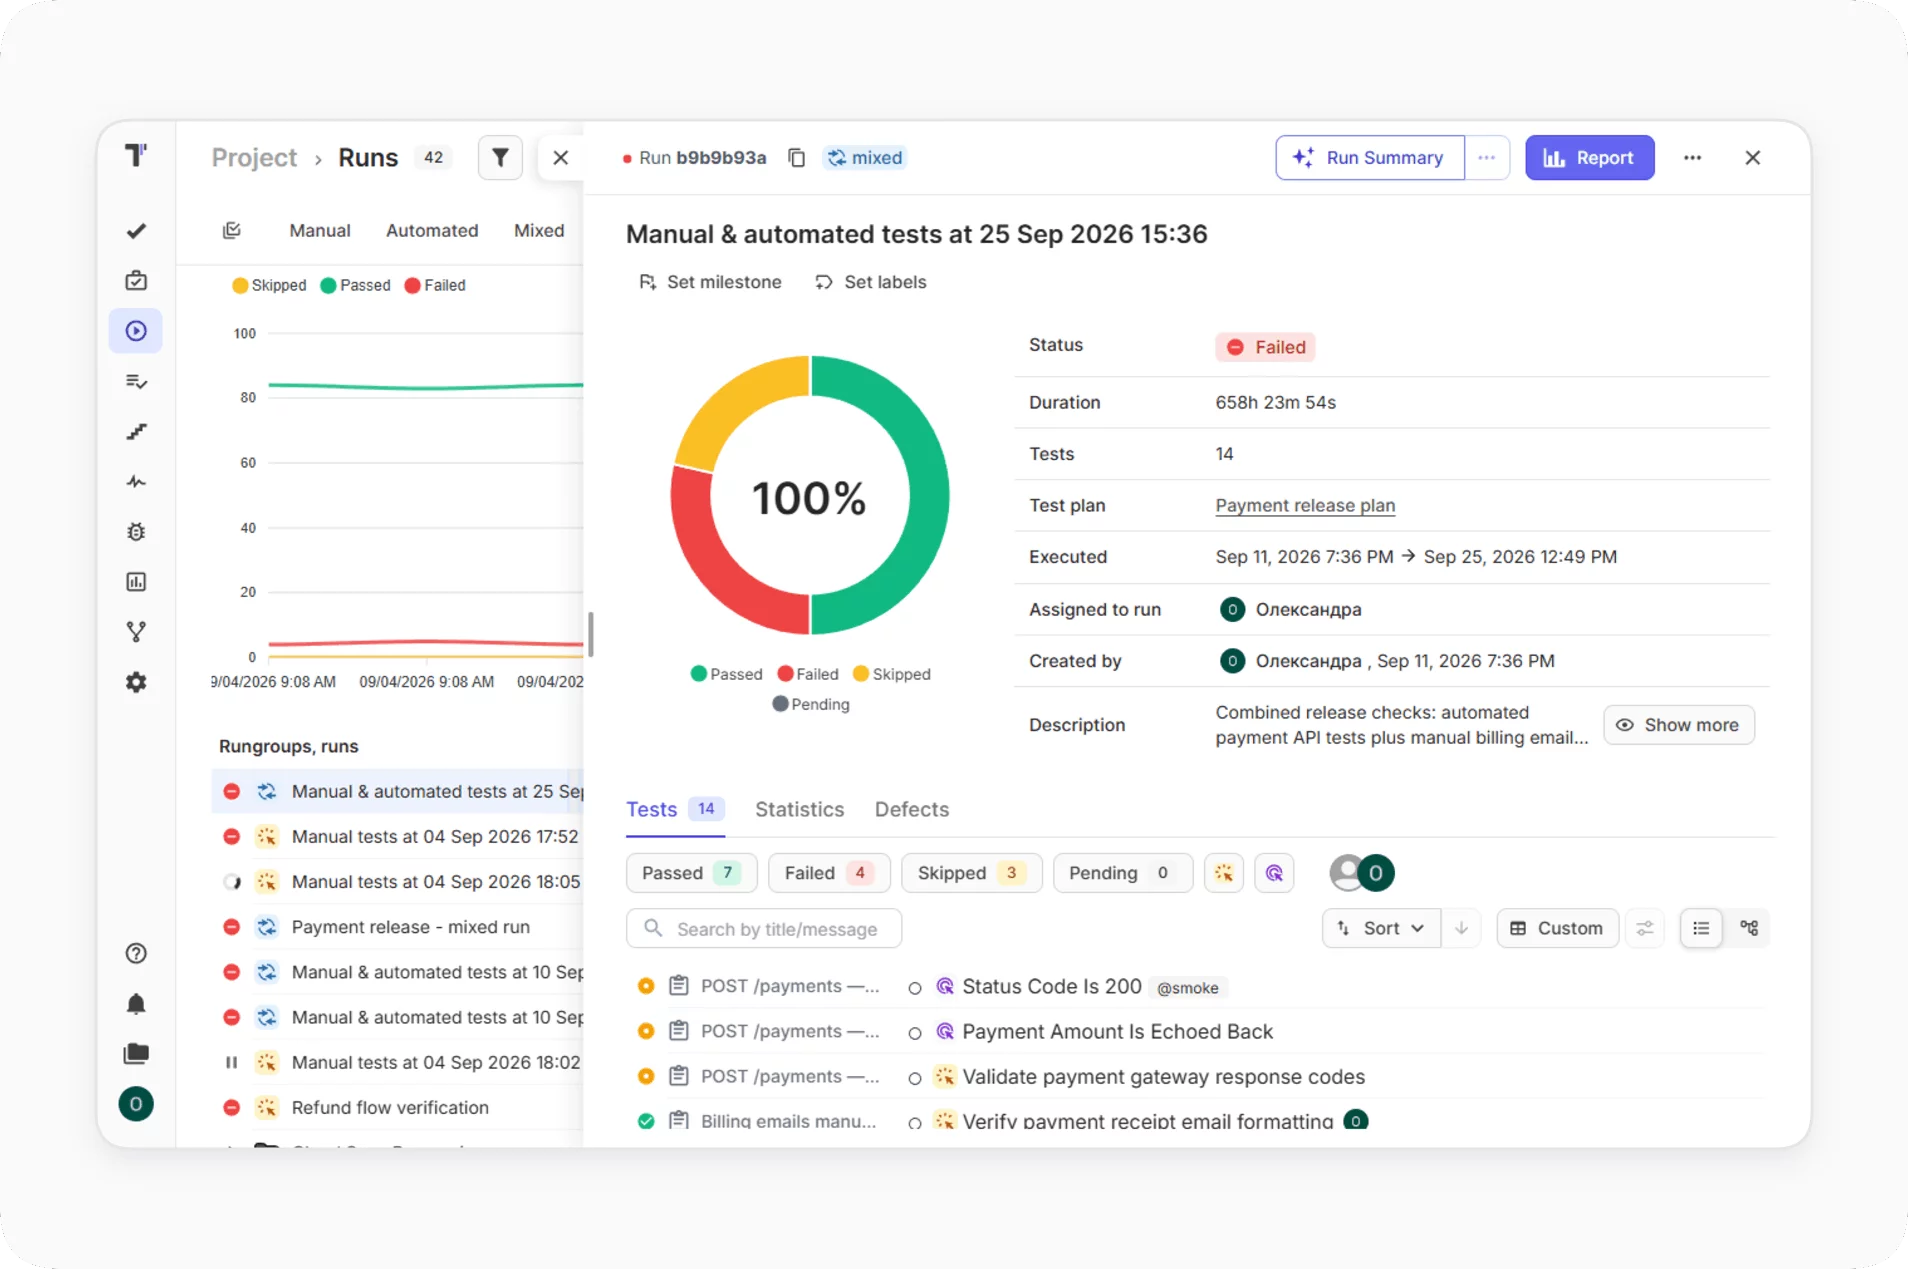
Task: Open the Sort dropdown
Action: click(1381, 928)
